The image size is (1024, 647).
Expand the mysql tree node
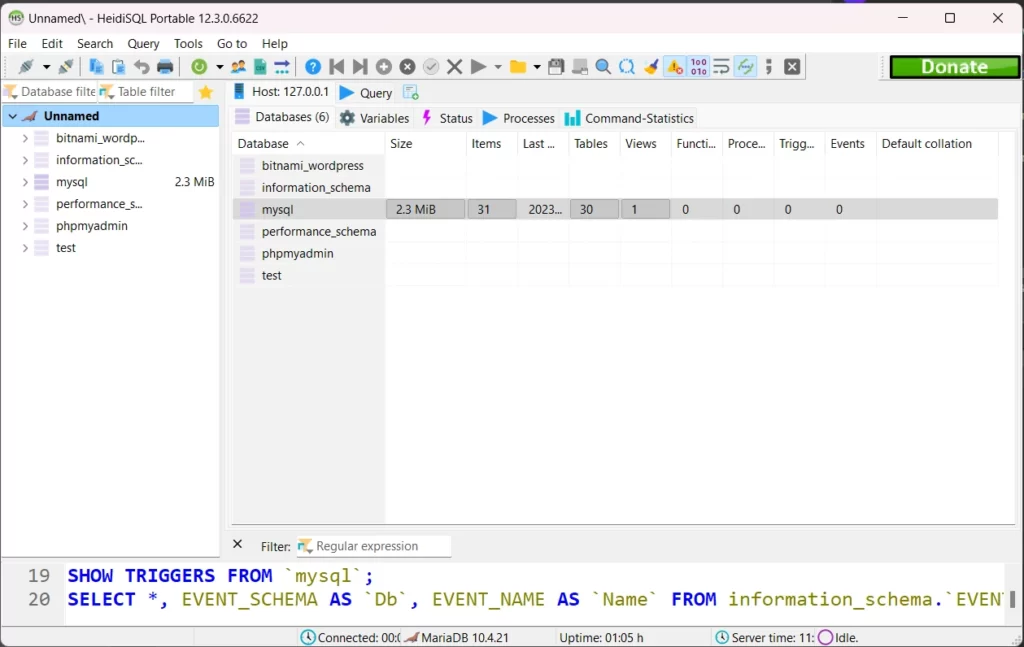(x=25, y=182)
